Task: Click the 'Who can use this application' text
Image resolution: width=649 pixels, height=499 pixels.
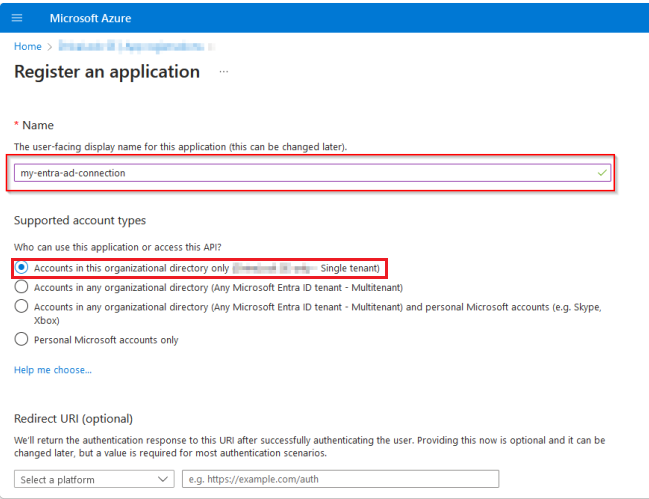Action: point(118,247)
